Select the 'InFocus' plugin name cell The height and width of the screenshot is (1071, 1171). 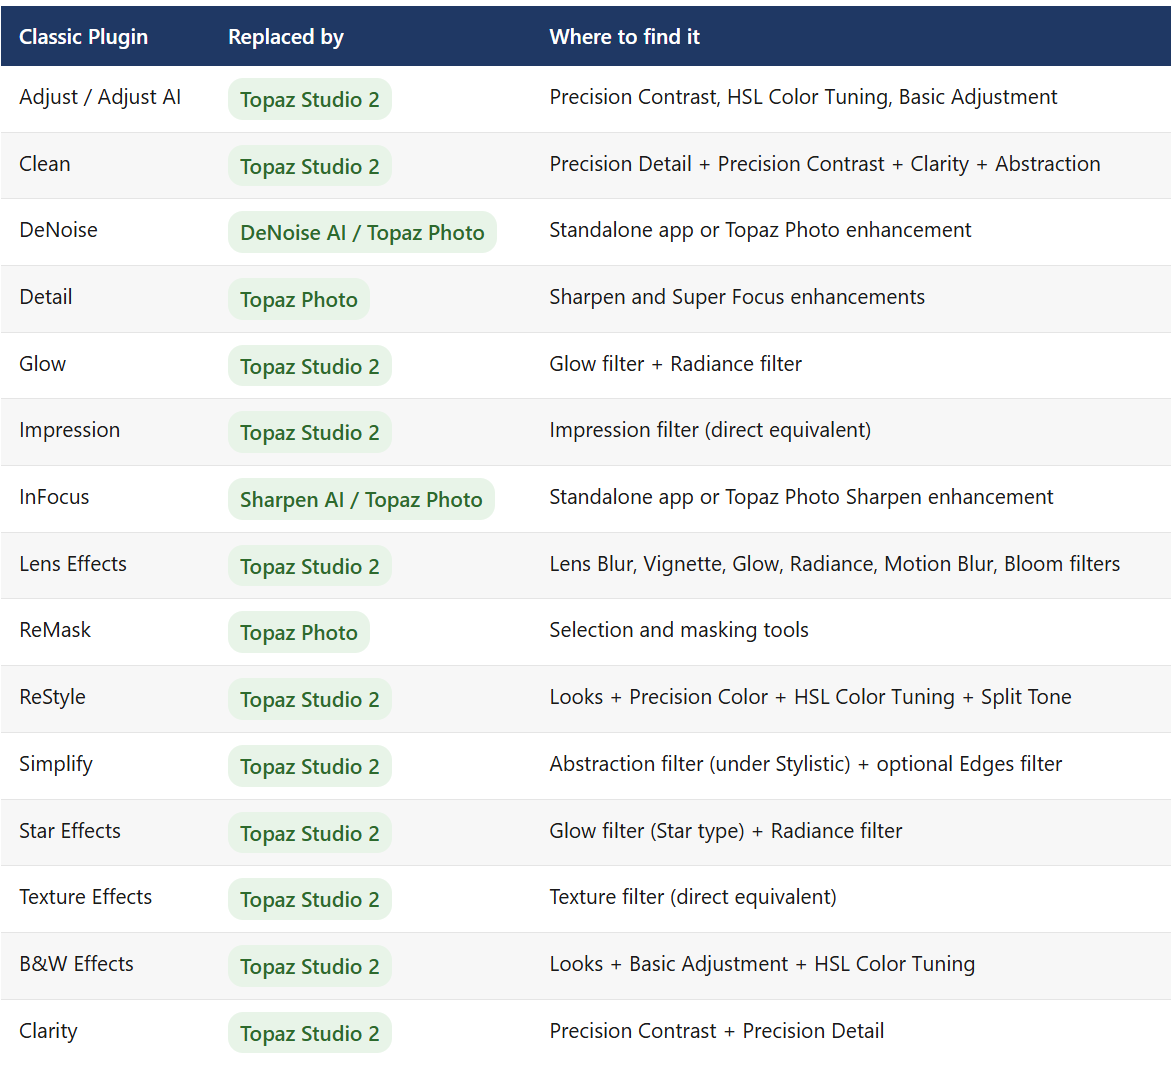54,497
